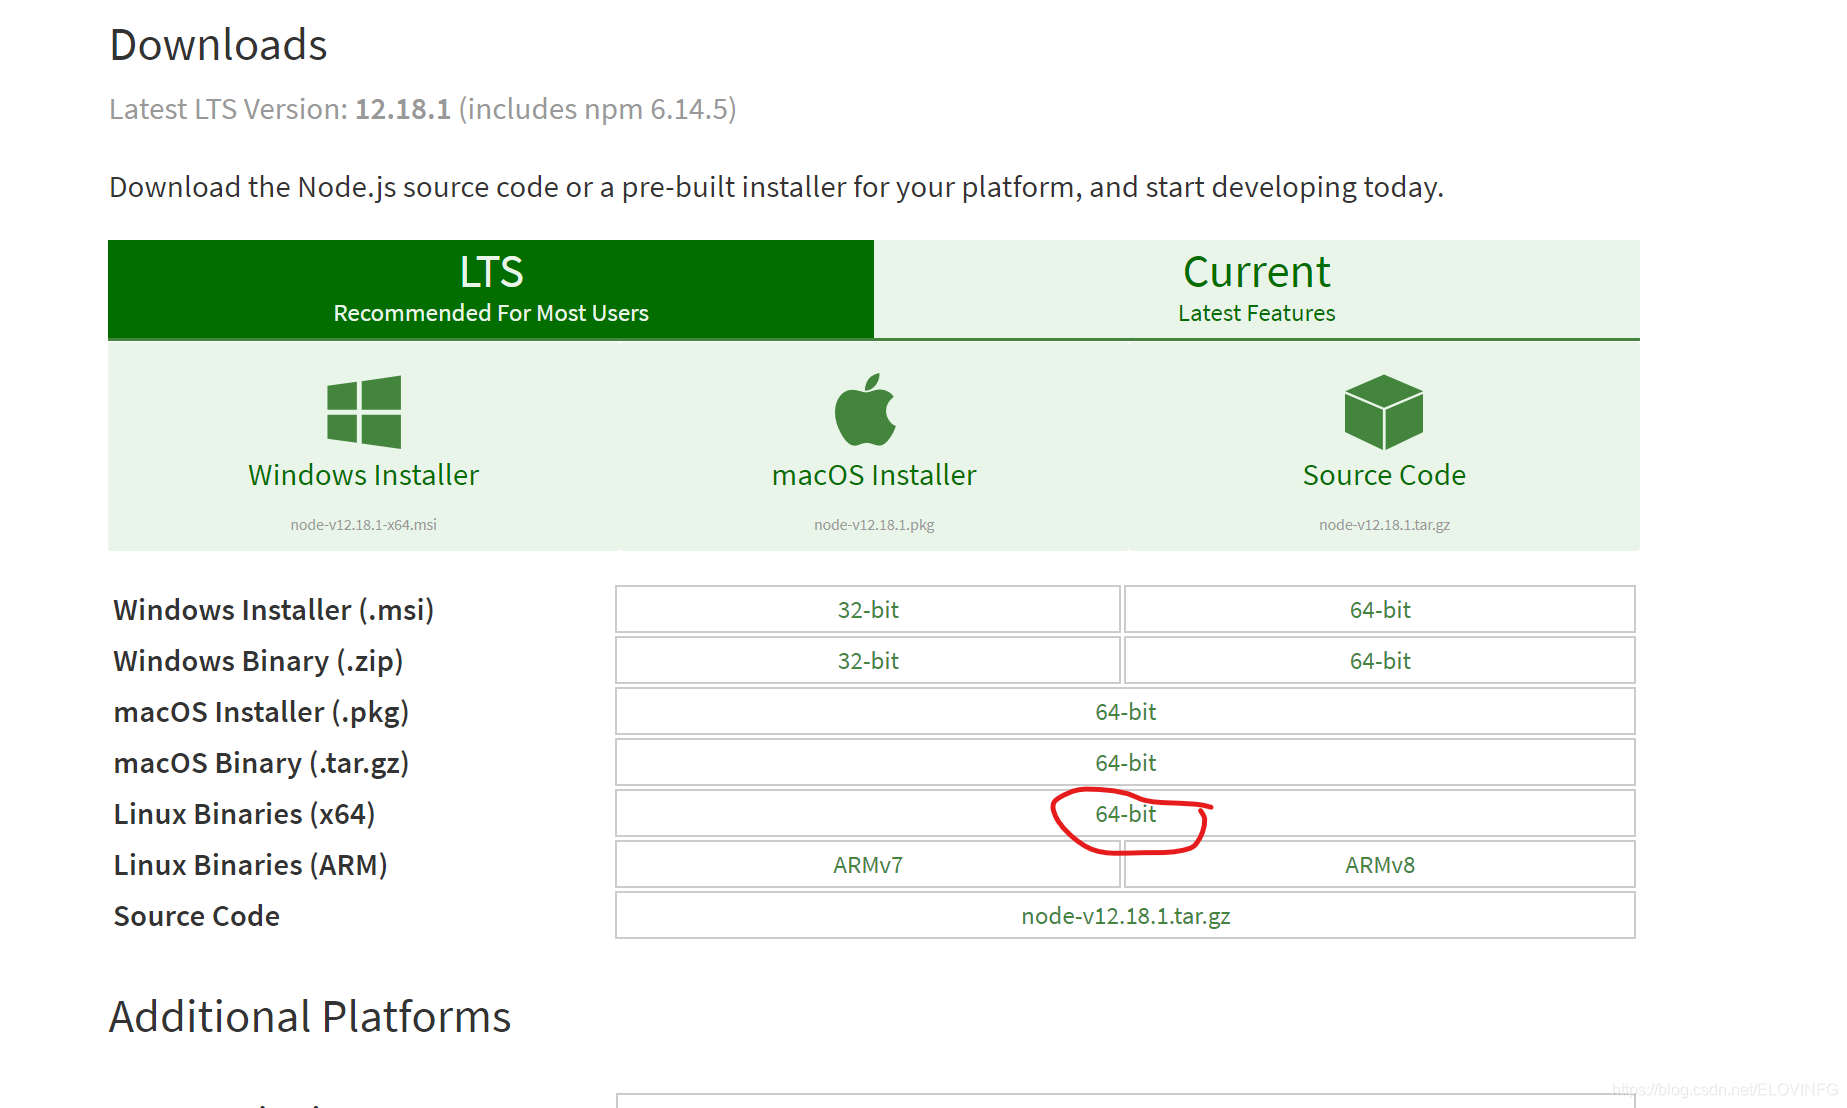This screenshot has height=1108, width=1847.
Task: Download node-v12.18.1.tar.gz in the Source Code row
Action: pos(1125,915)
